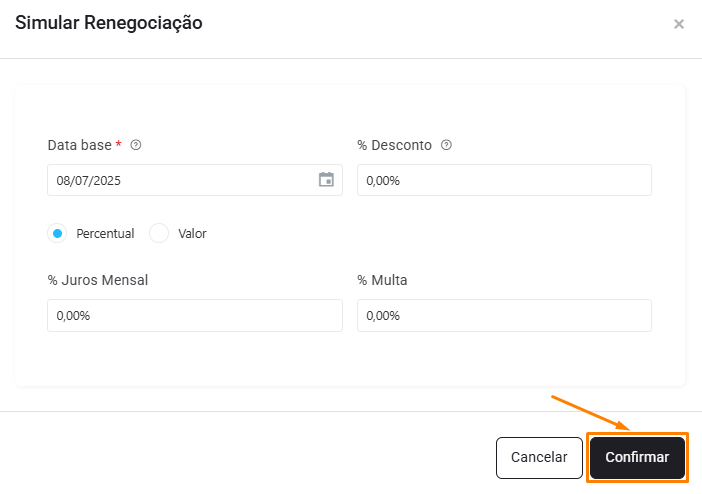Focus the Data base date field
This screenshot has height=494, width=702.
195,180
